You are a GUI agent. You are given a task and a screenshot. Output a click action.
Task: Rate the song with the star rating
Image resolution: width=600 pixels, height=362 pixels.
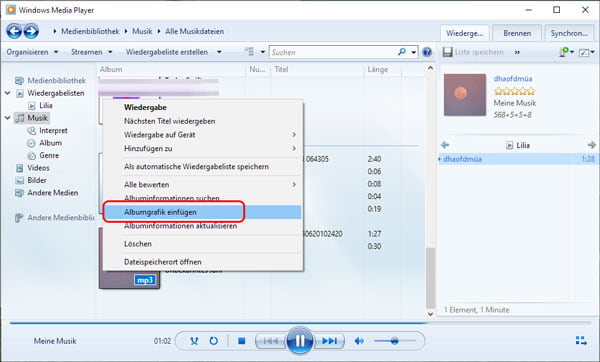(514, 91)
